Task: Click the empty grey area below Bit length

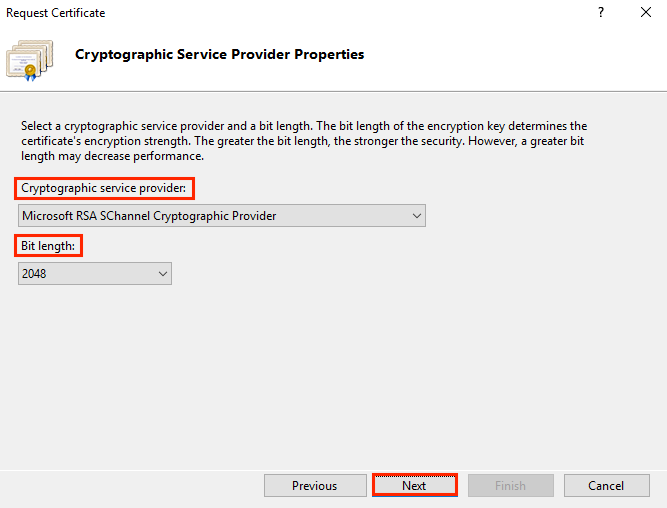Action: [330, 370]
